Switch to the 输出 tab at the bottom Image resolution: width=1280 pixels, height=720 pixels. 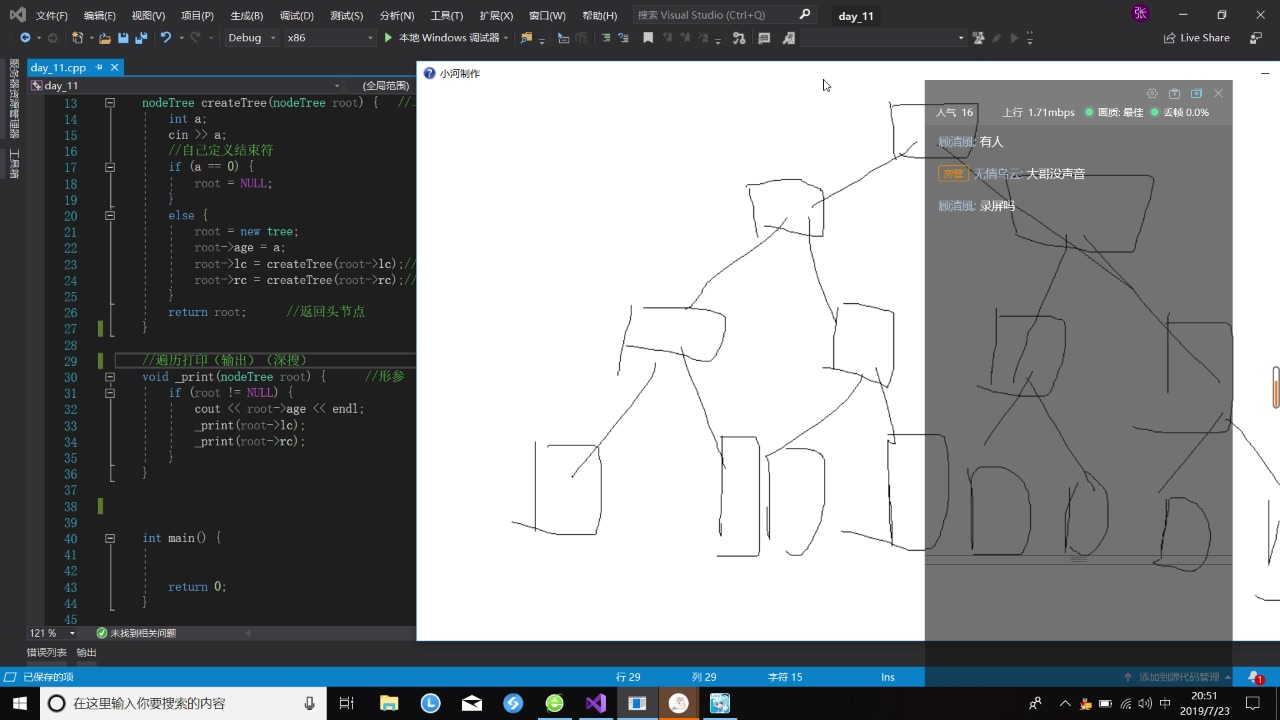[x=85, y=652]
